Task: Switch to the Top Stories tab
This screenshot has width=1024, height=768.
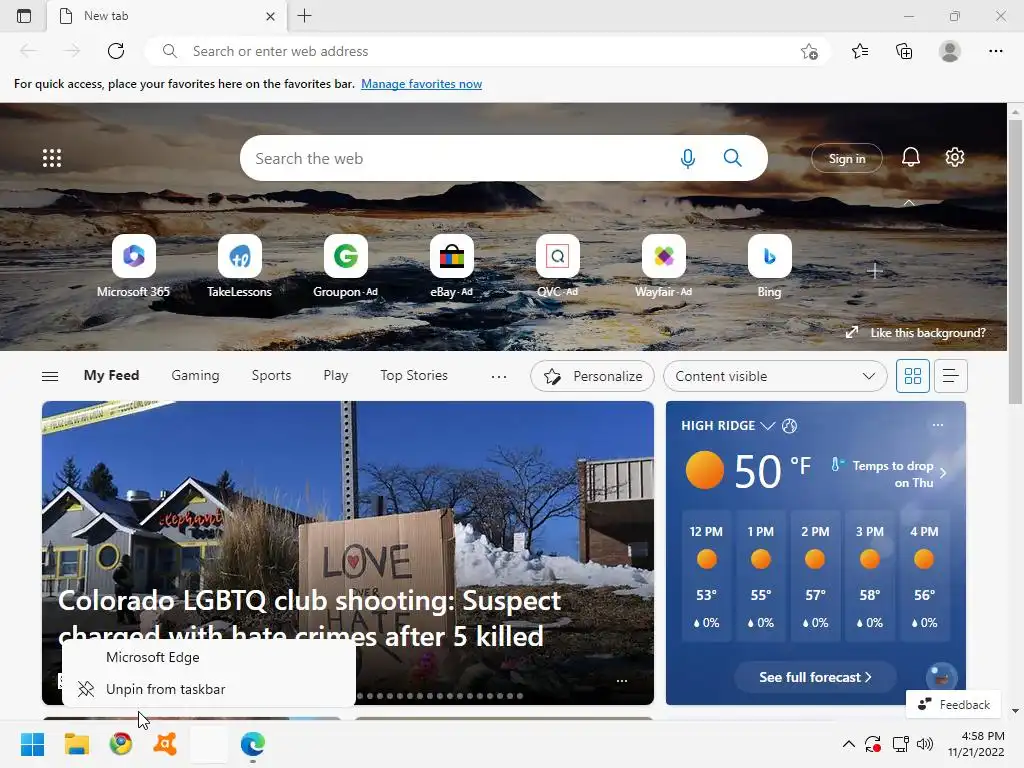Action: pos(414,376)
